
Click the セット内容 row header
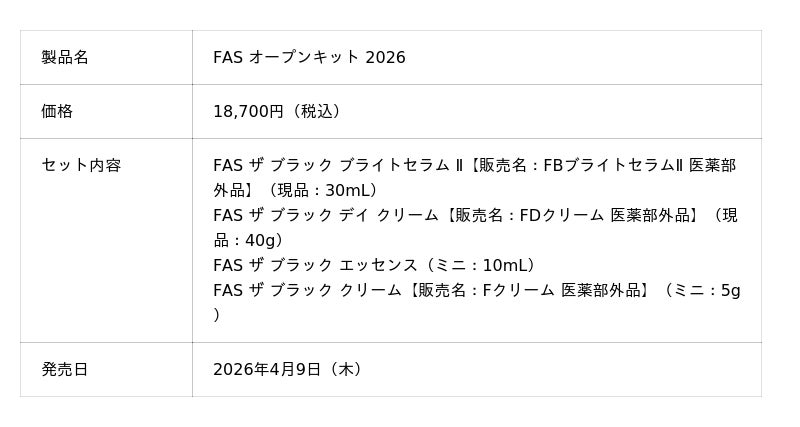(x=81, y=166)
